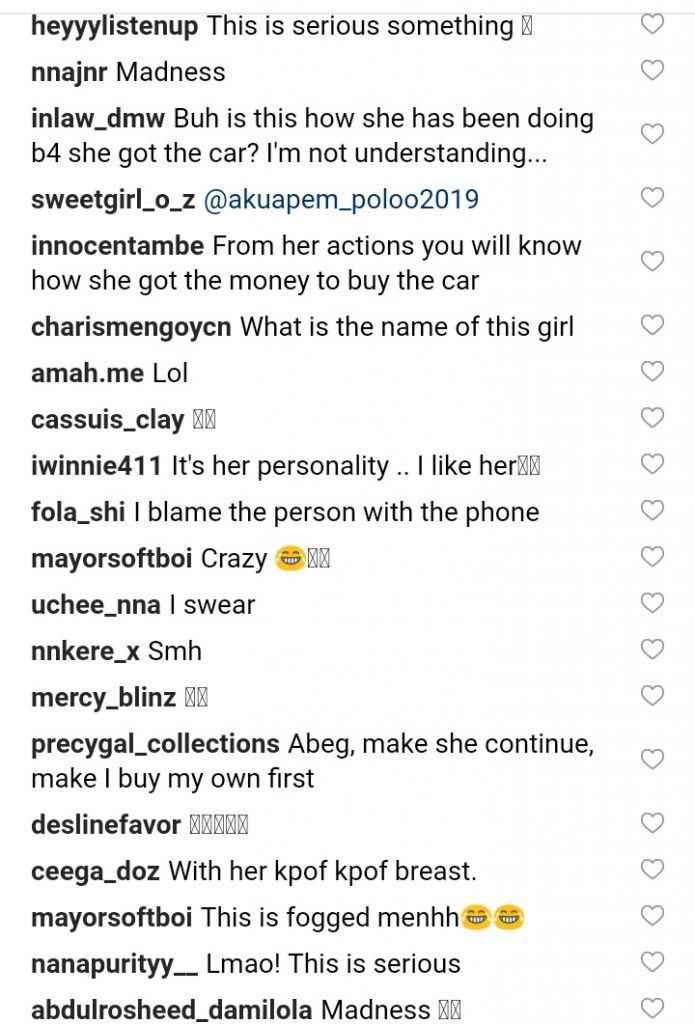
Task: Go to mercy_blinz's profile
Action: point(104,697)
